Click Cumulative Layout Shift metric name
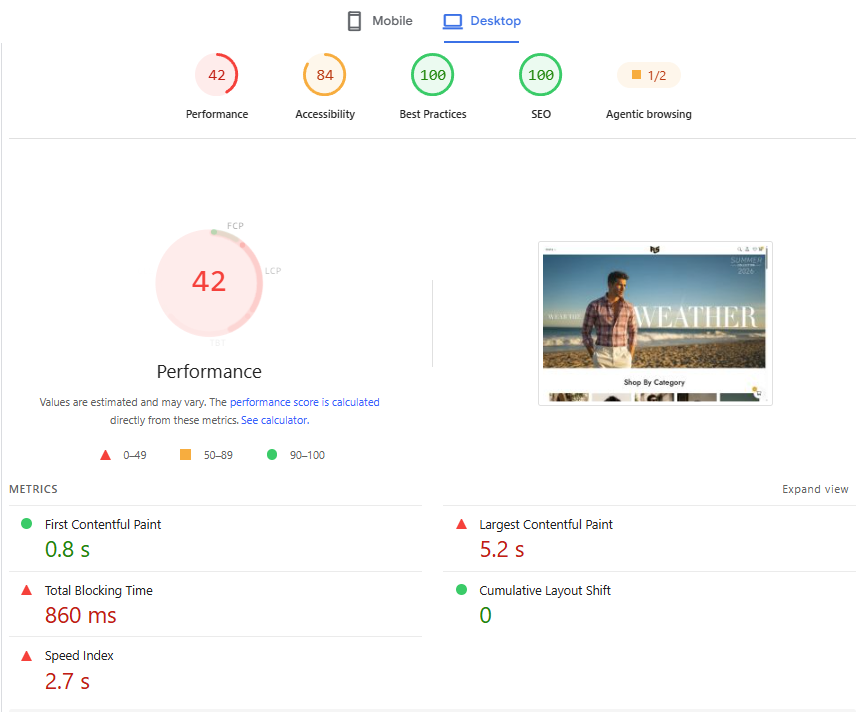Screen dimensions: 863x712 click(x=545, y=591)
